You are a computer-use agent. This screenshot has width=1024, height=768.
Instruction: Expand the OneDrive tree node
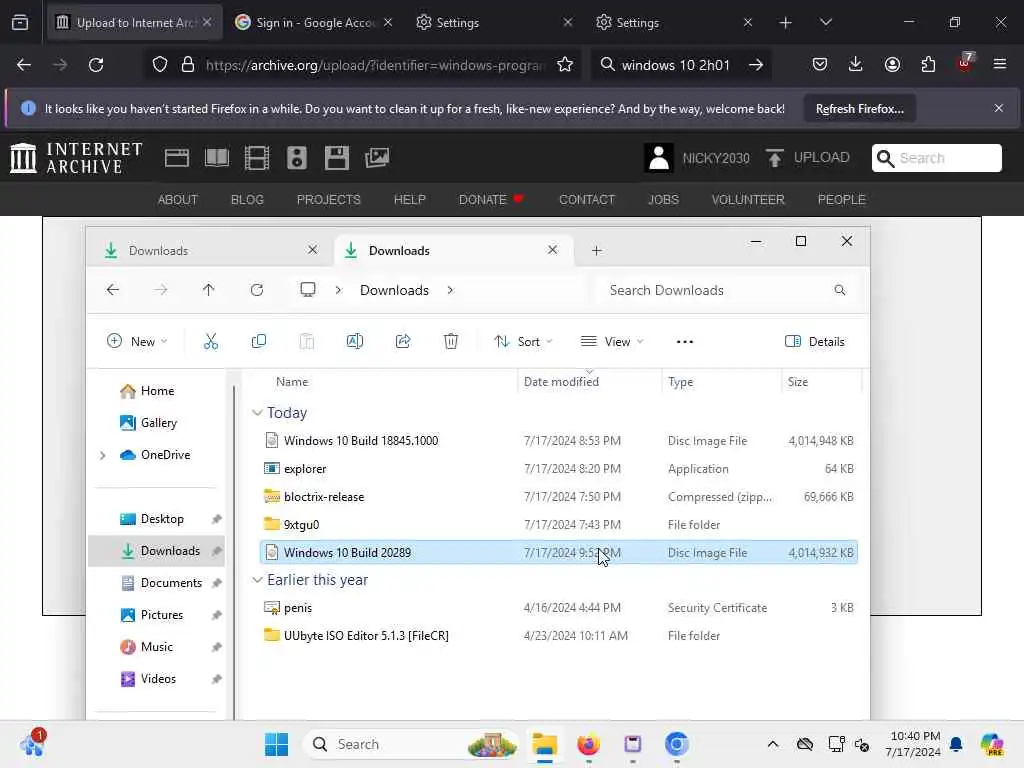pyautogui.click(x=103, y=455)
